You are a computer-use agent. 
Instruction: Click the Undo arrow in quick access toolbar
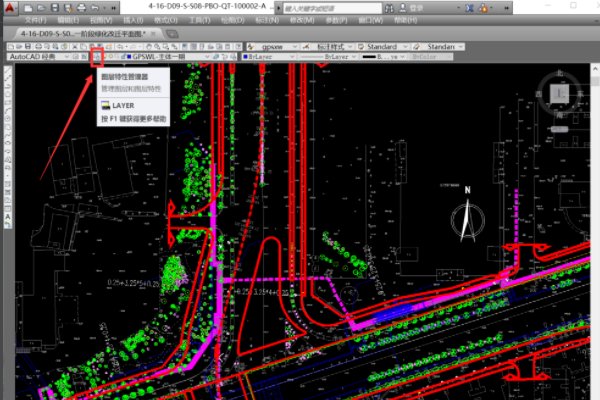(95, 8)
